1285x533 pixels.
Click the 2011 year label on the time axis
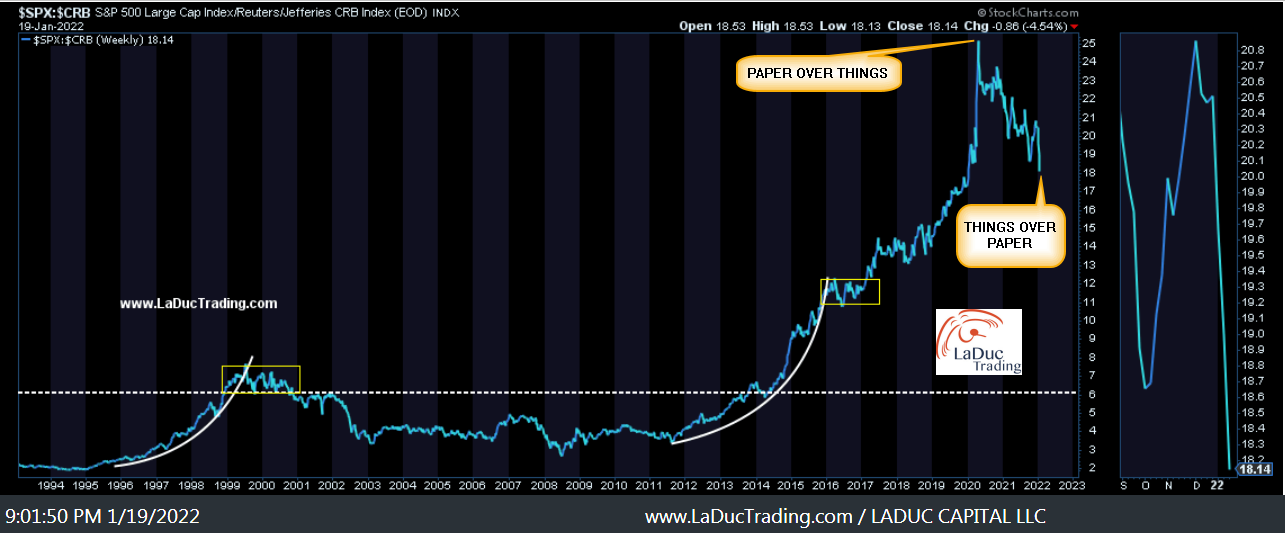coord(650,485)
